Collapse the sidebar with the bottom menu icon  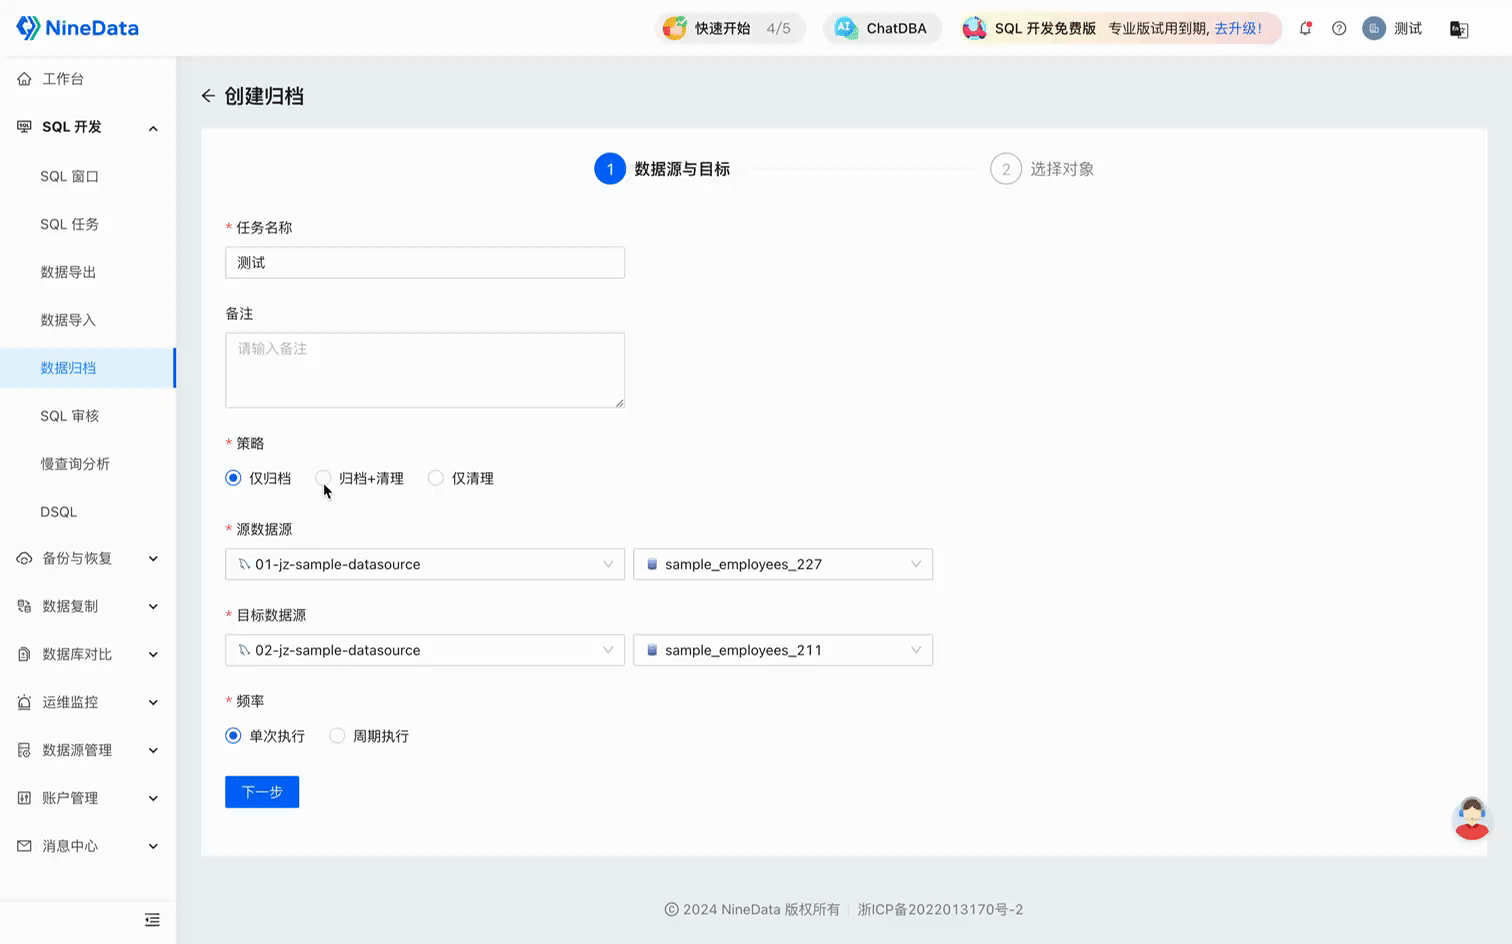coord(152,920)
